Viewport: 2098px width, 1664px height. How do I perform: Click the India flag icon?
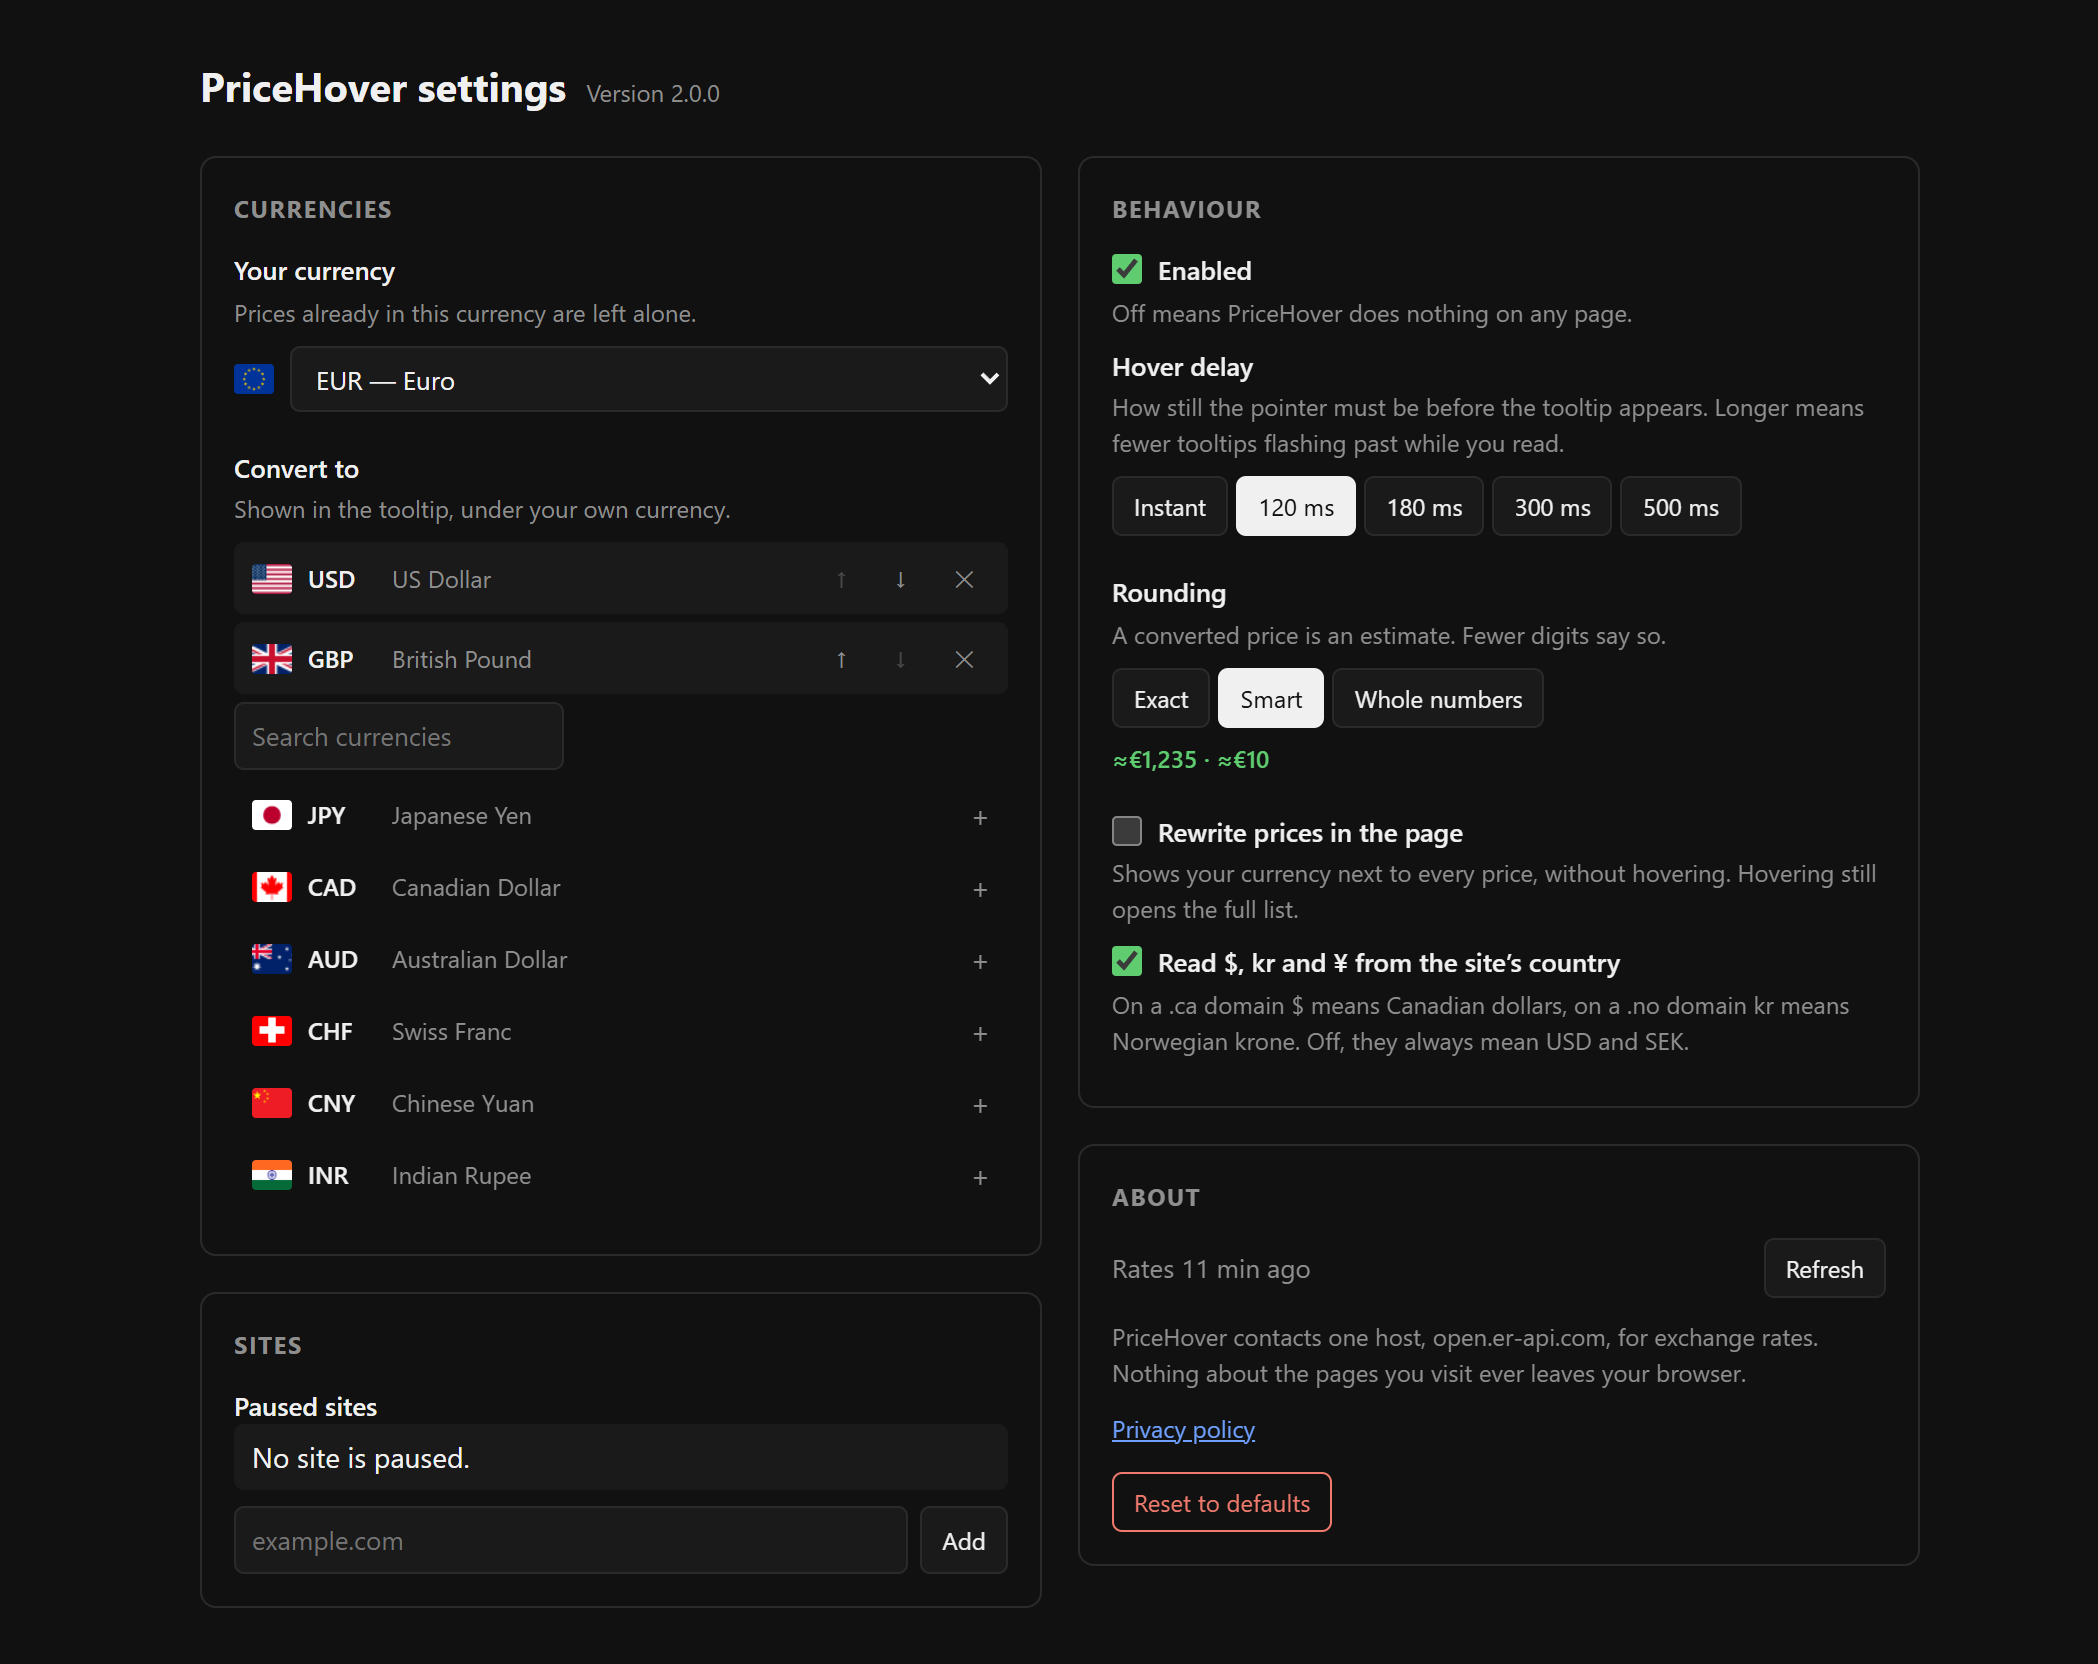[x=272, y=1175]
